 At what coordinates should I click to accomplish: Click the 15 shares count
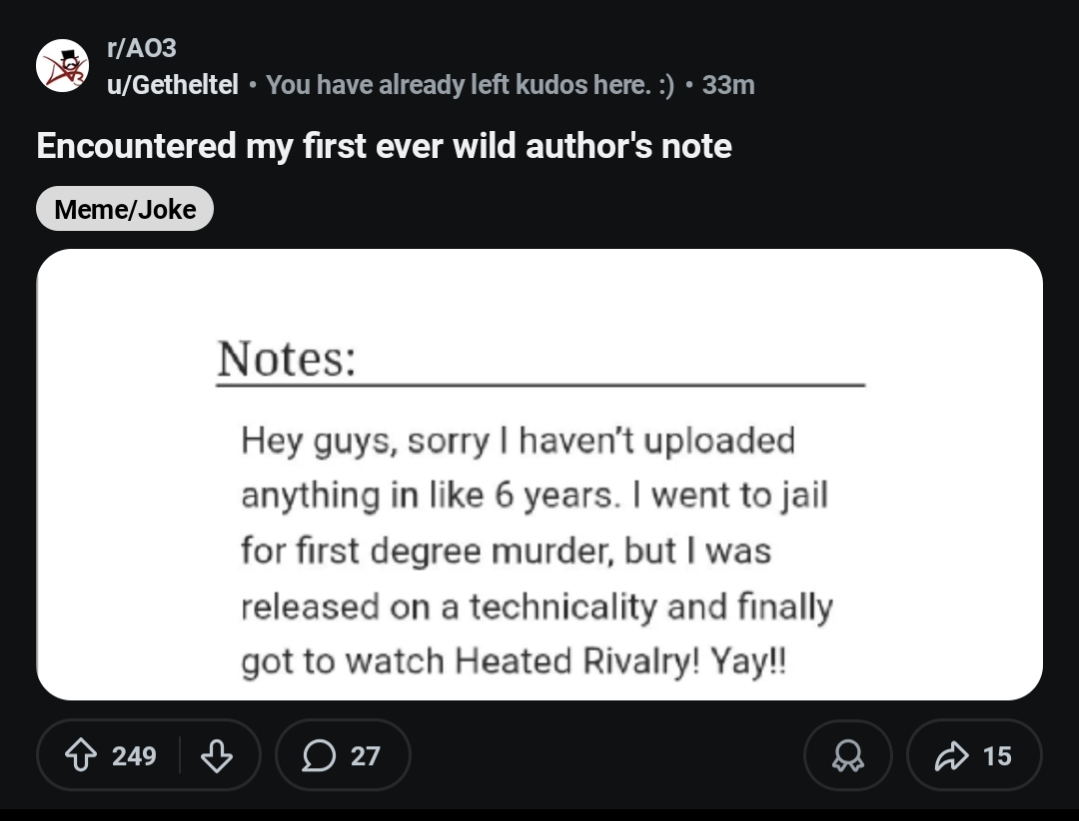click(996, 756)
